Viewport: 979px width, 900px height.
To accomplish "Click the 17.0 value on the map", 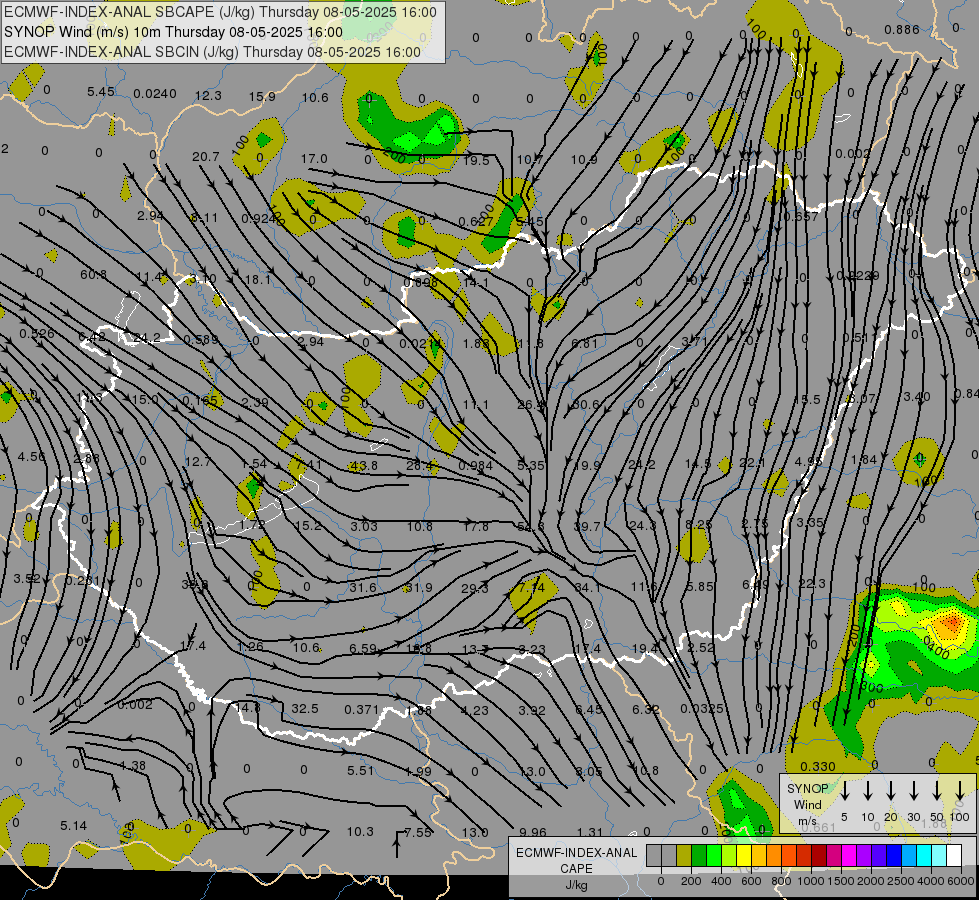I will 314,159.
